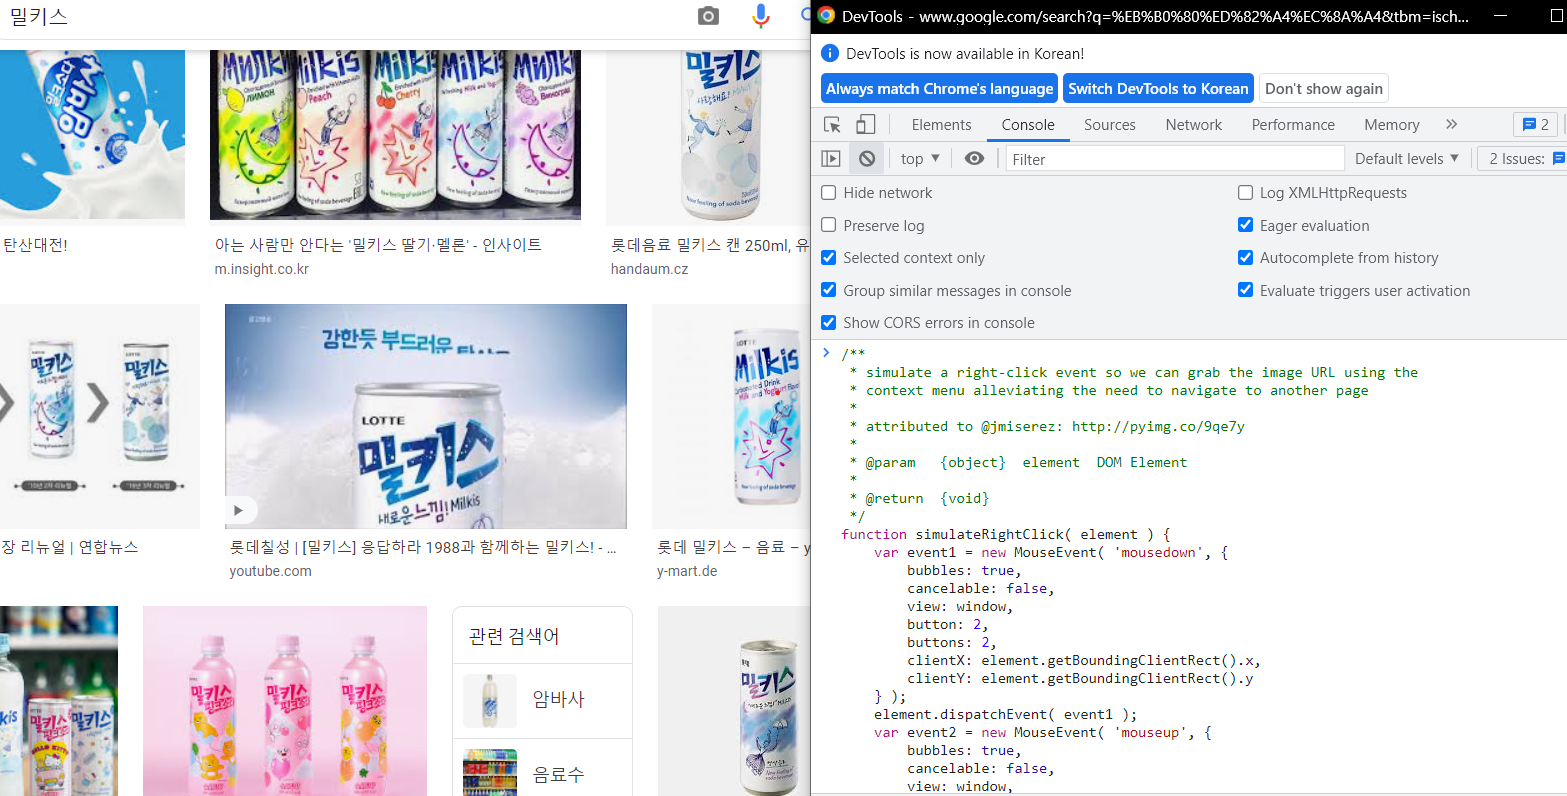The width and height of the screenshot is (1567, 796).
Task: Click the inspect element picker icon
Action: point(832,124)
